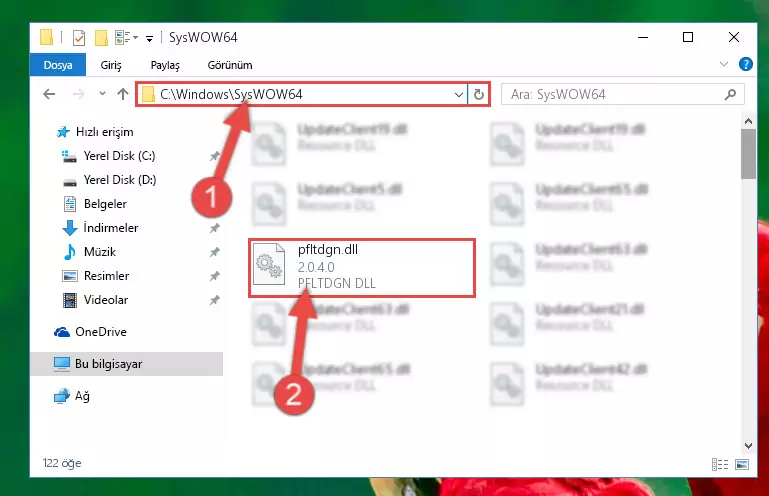Viewport: 769px width, 496px height.
Task: Switch to details view icon in status bar
Action: tap(719, 464)
